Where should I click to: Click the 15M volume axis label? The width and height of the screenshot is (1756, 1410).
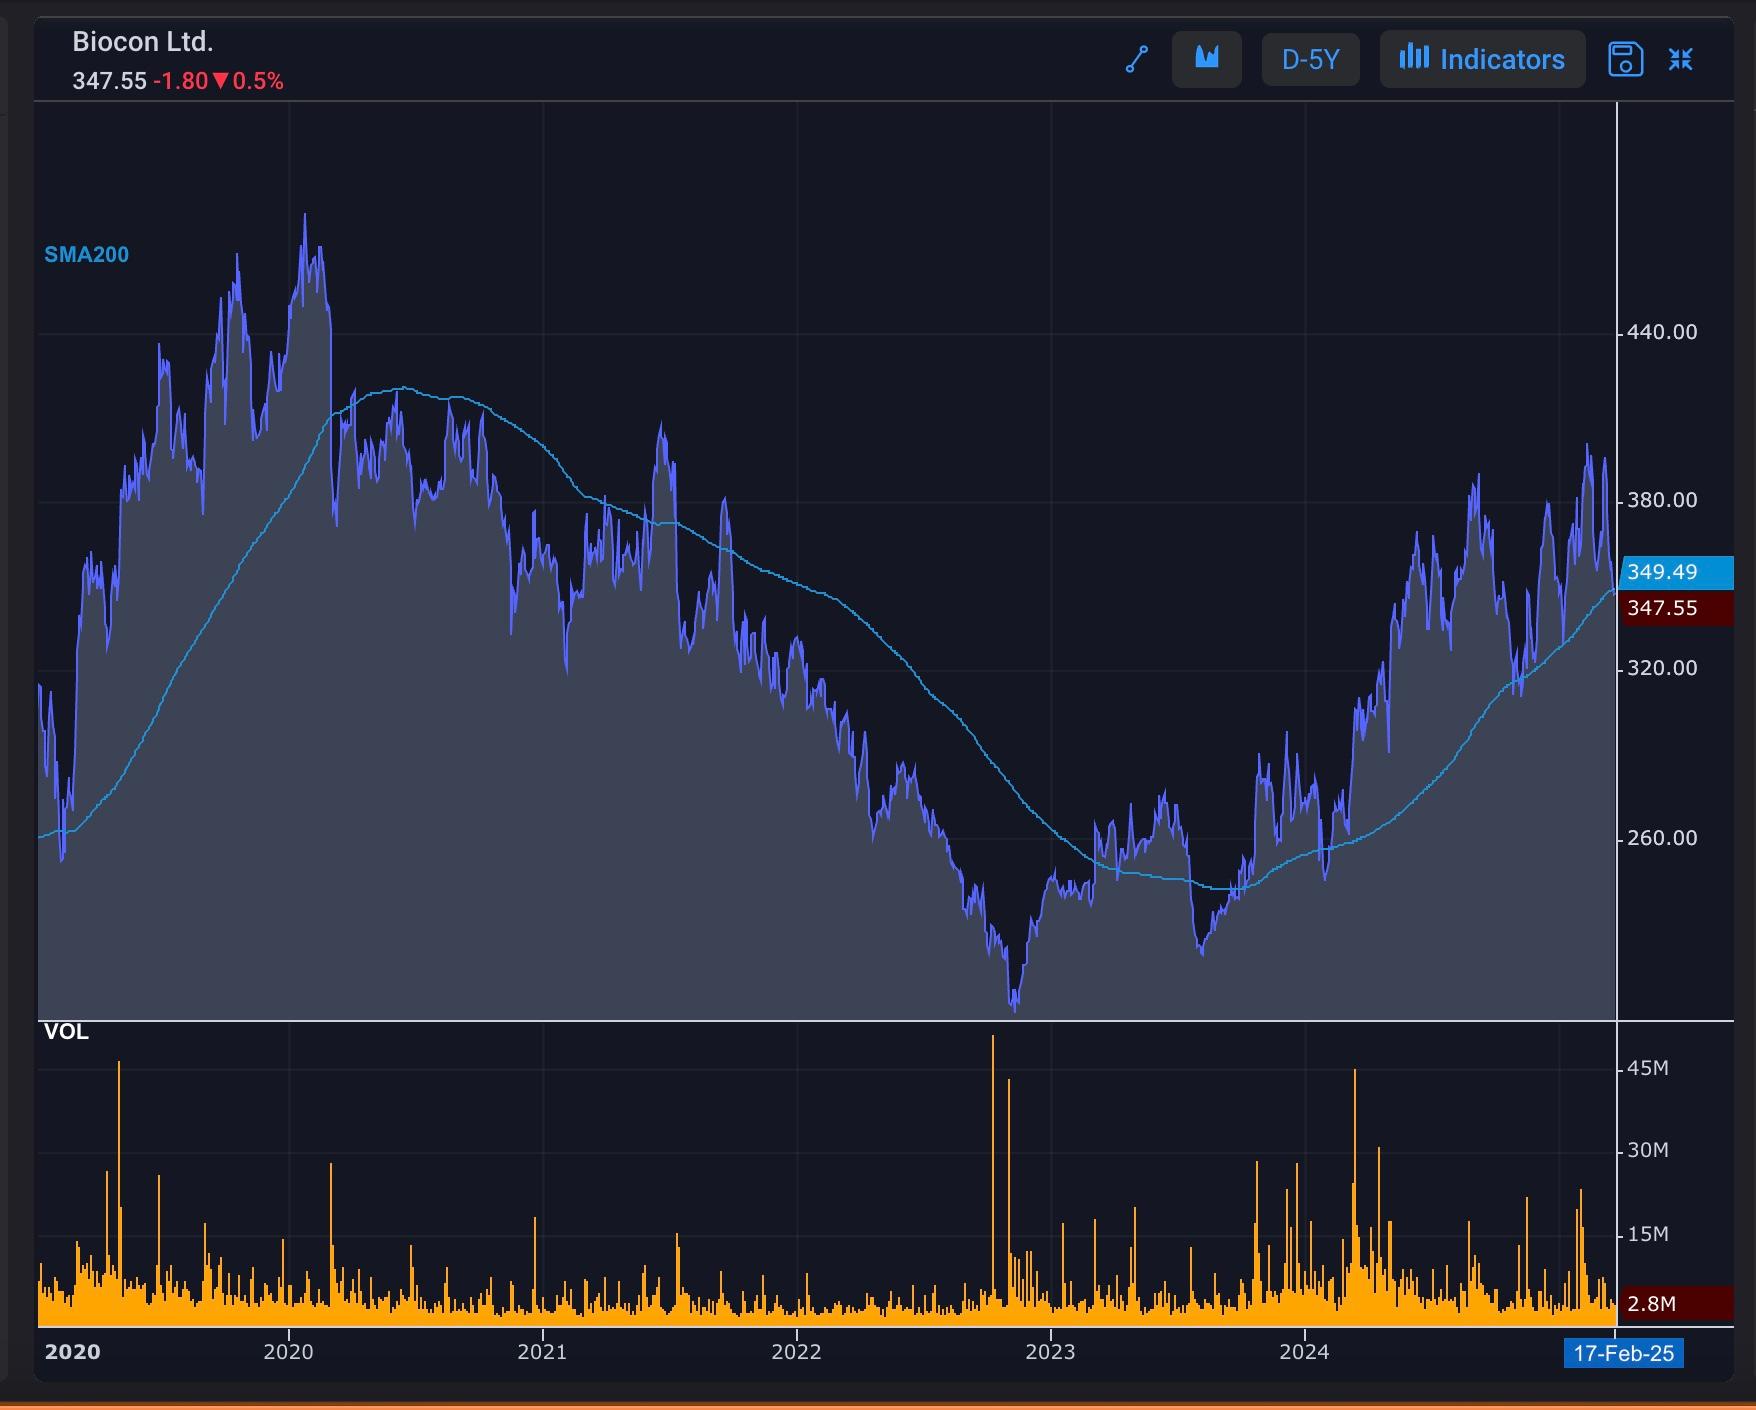pyautogui.click(x=1648, y=1234)
